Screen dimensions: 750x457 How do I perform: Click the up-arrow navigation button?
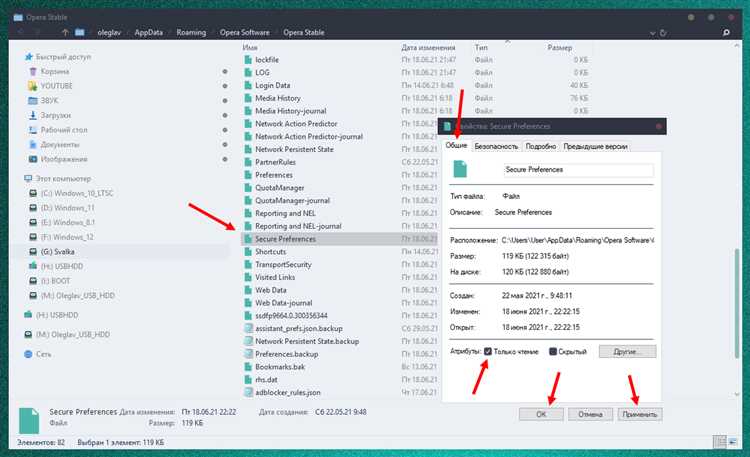pos(65,33)
